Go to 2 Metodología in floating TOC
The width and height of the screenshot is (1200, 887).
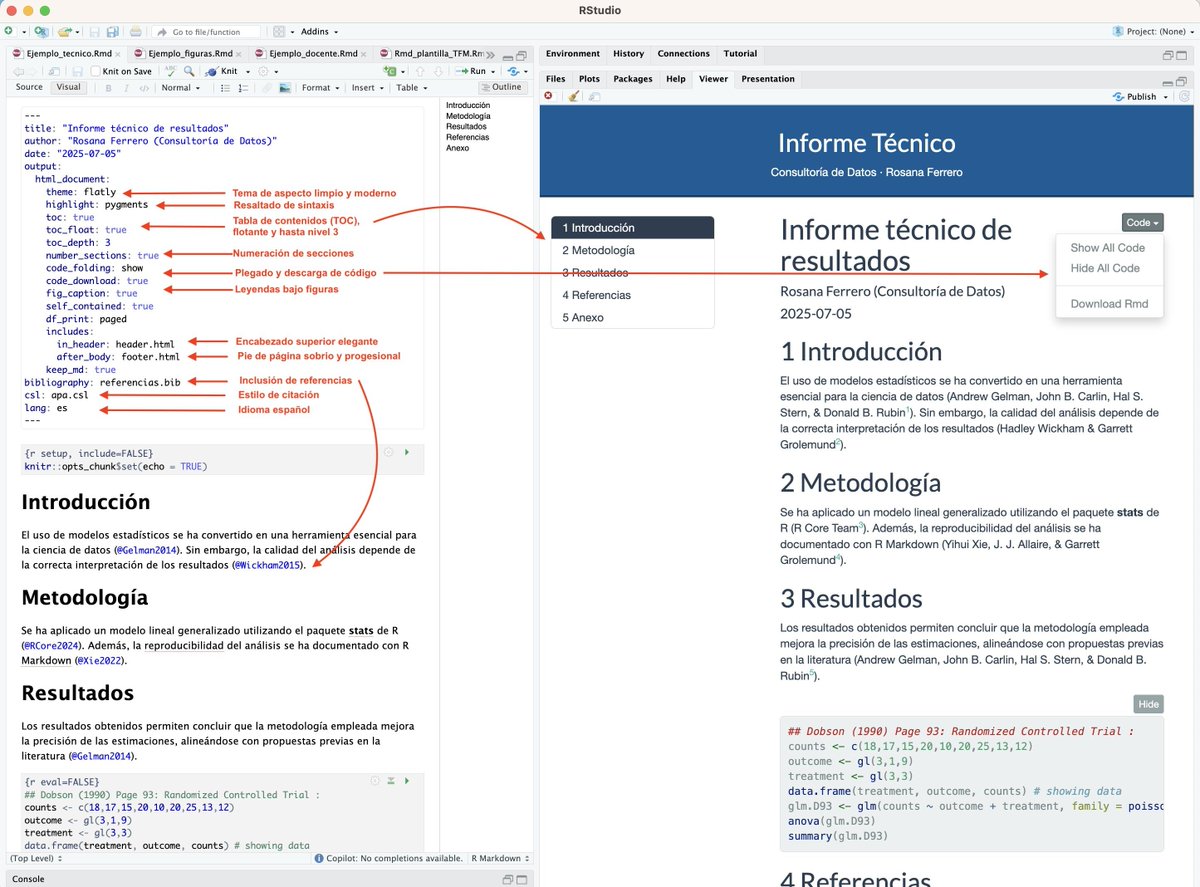(x=633, y=250)
